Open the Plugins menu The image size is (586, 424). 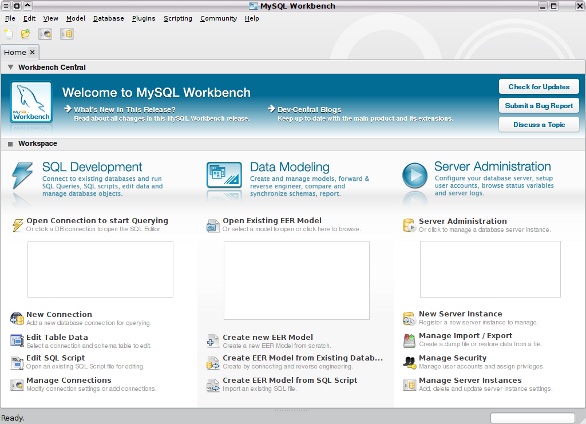[x=144, y=18]
